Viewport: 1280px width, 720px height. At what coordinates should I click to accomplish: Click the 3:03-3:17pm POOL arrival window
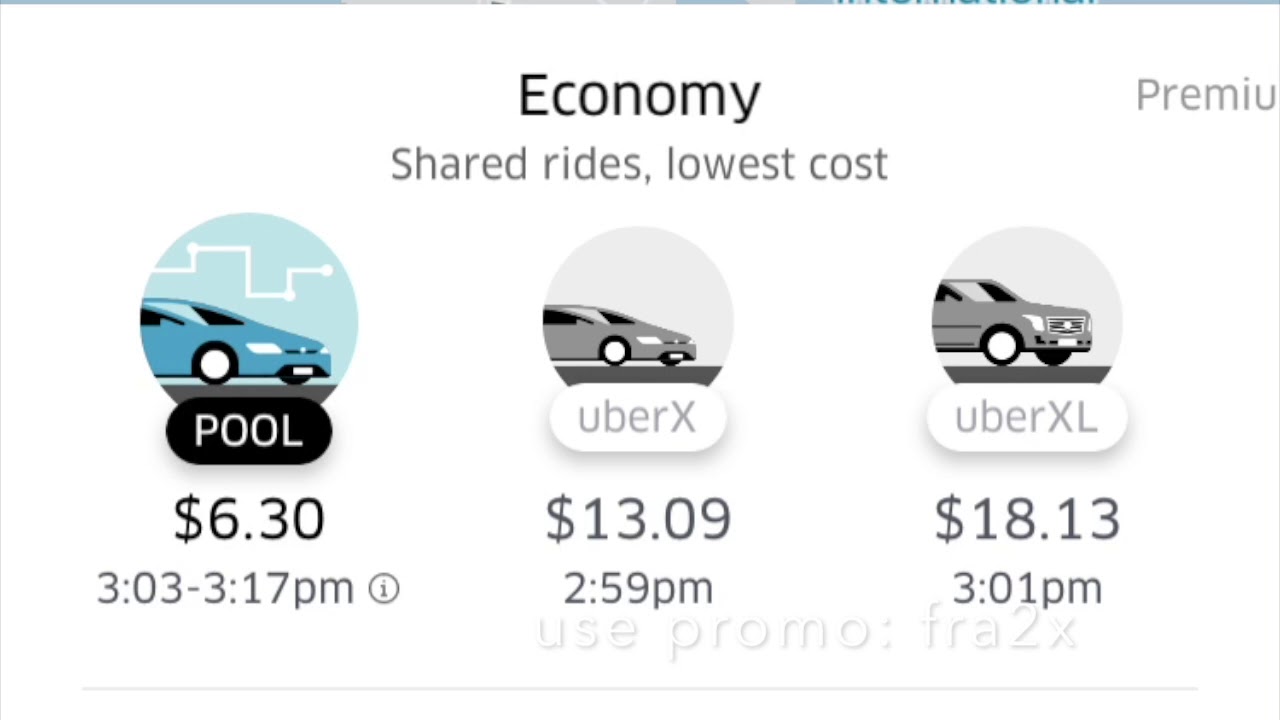(226, 589)
